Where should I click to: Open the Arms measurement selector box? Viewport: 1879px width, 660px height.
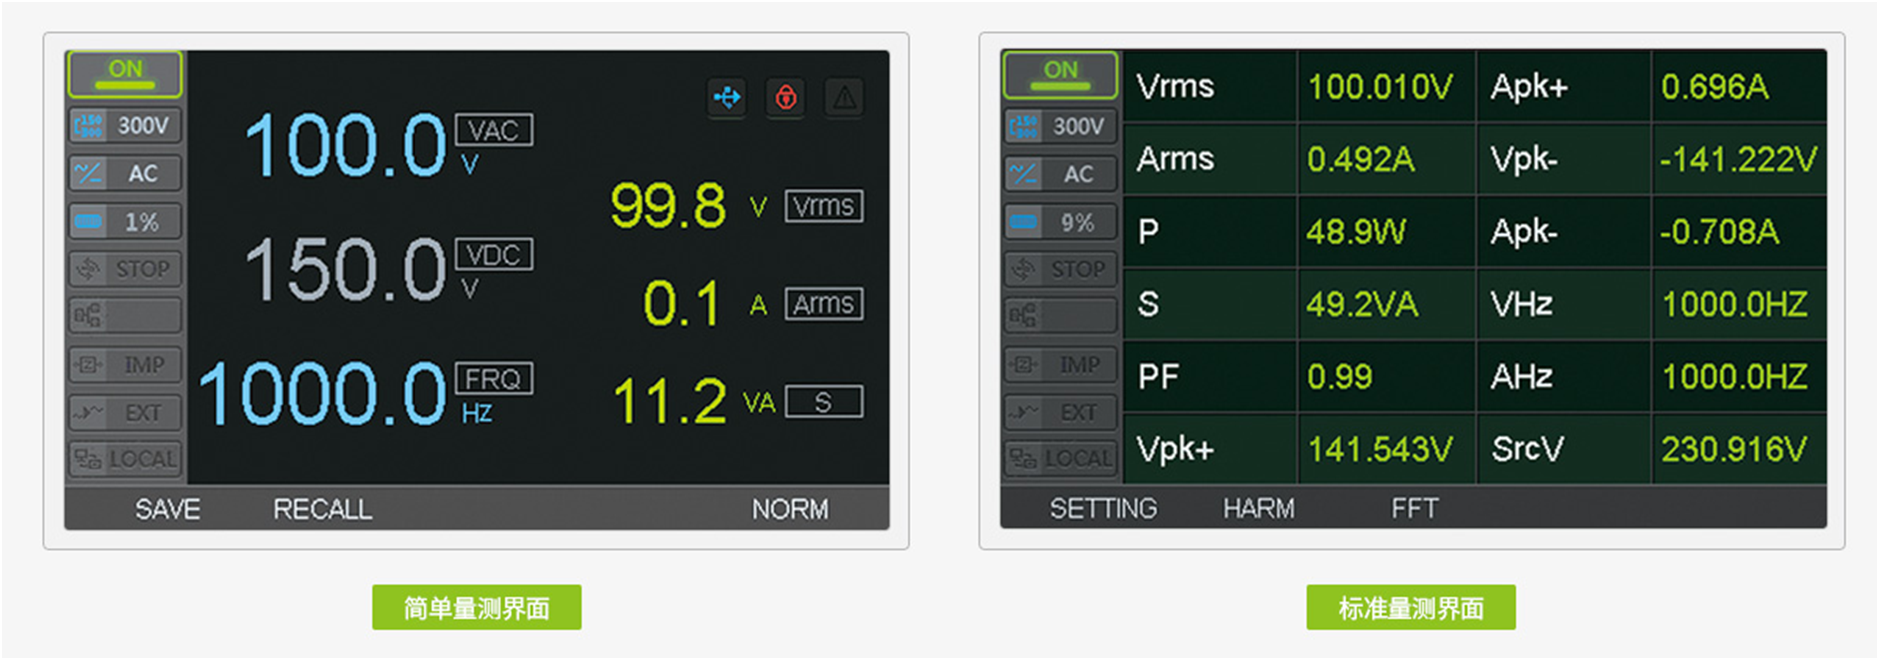click(823, 304)
